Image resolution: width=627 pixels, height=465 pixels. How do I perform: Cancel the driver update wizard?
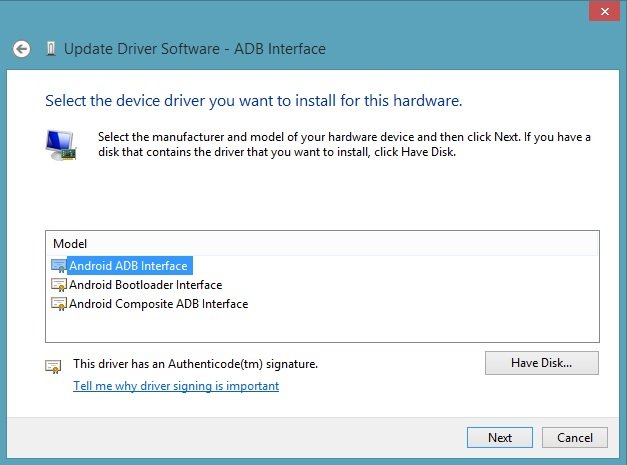(575, 437)
